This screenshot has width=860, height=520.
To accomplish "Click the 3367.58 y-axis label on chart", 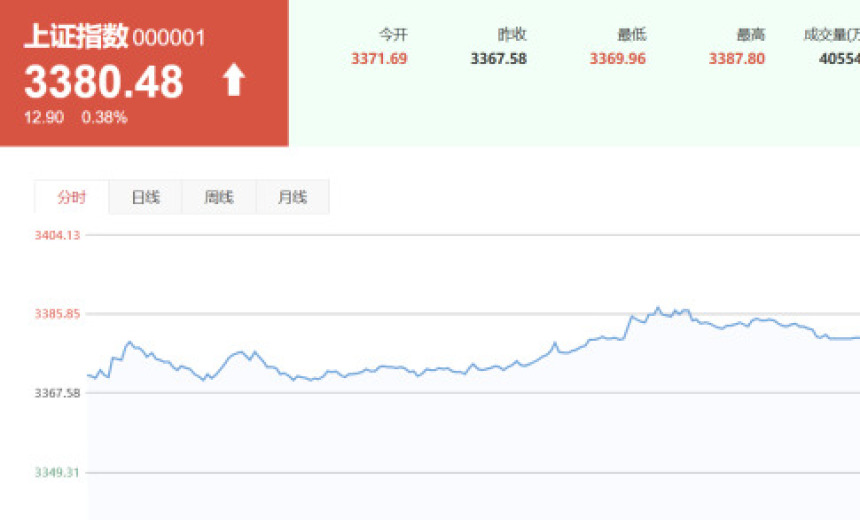I will click(x=58, y=393).
